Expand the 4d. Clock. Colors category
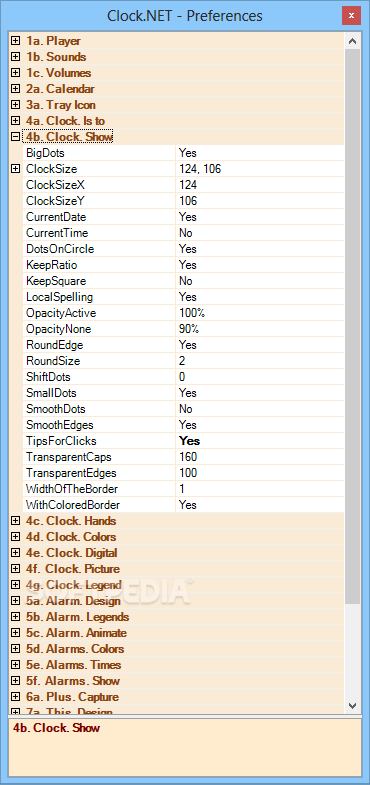Viewport: 370px width, 785px height. (16, 537)
